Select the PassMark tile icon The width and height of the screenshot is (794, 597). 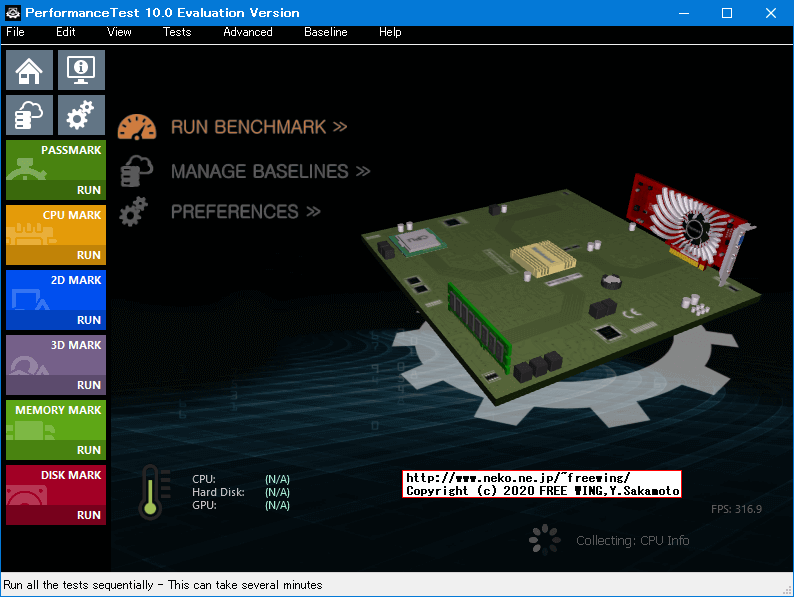point(26,170)
